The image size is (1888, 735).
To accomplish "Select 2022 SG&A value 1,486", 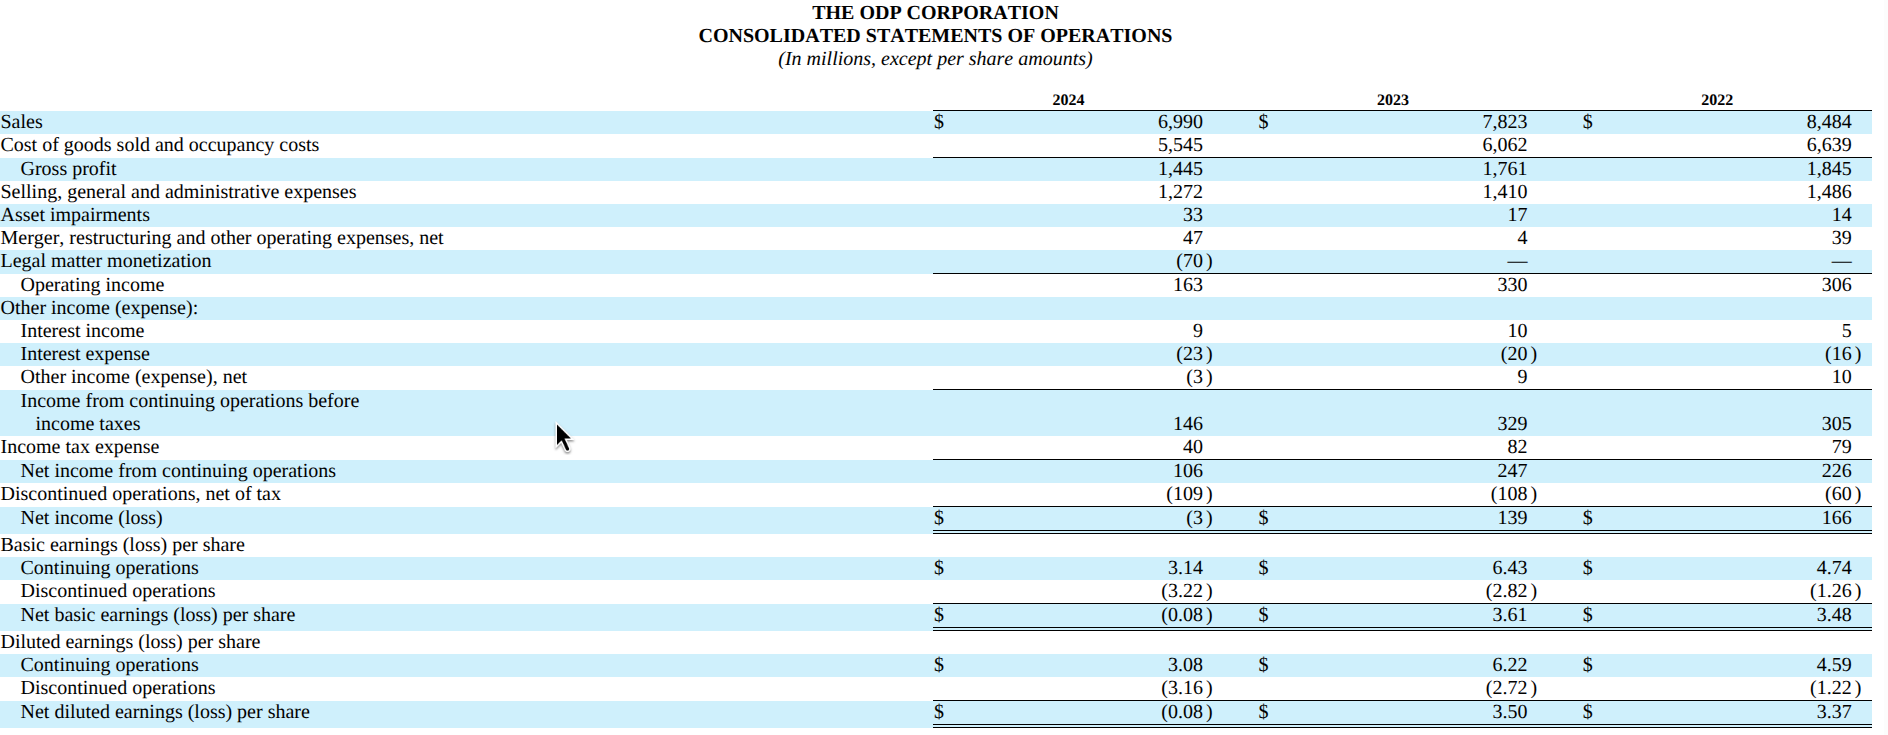I will pyautogui.click(x=1829, y=192).
